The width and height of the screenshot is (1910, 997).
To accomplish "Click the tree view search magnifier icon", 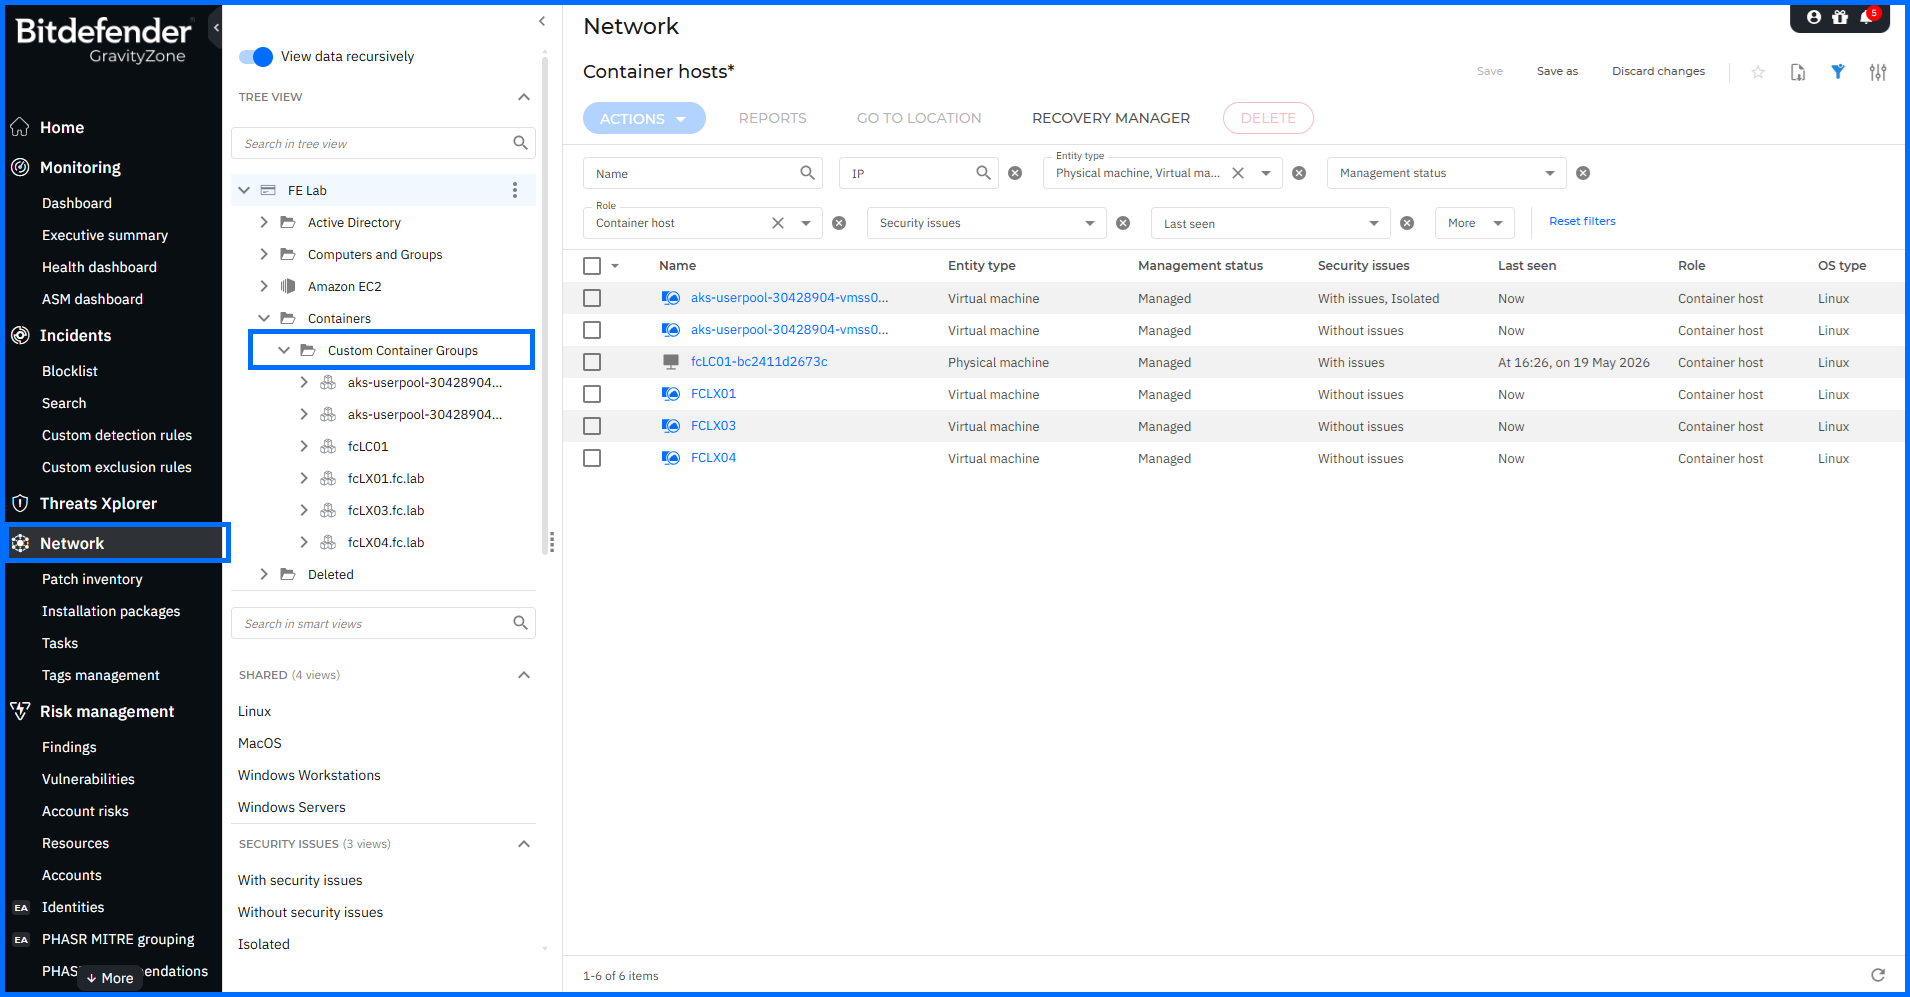I will (x=520, y=143).
